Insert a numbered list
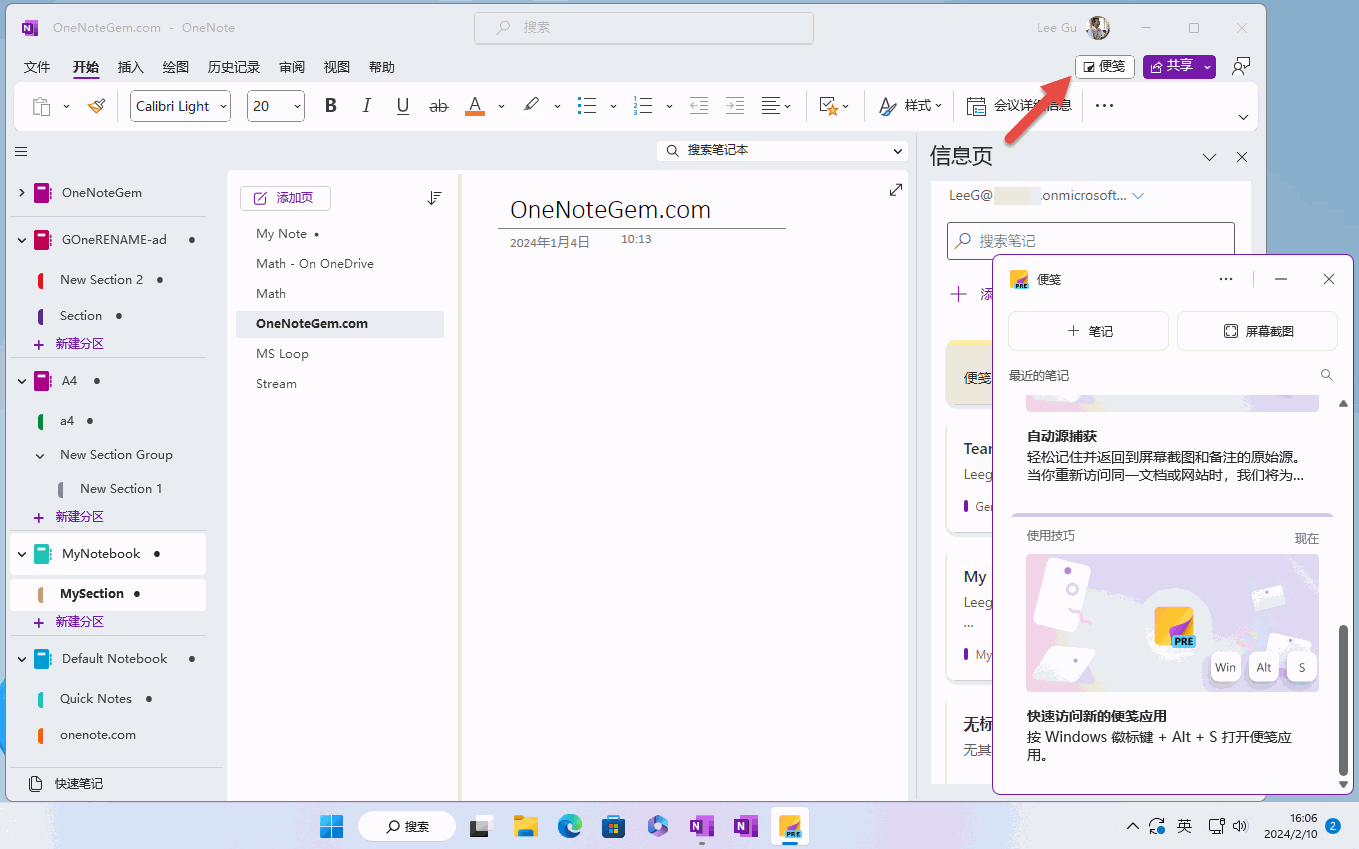This screenshot has width=1359, height=849. pyautogui.click(x=643, y=106)
